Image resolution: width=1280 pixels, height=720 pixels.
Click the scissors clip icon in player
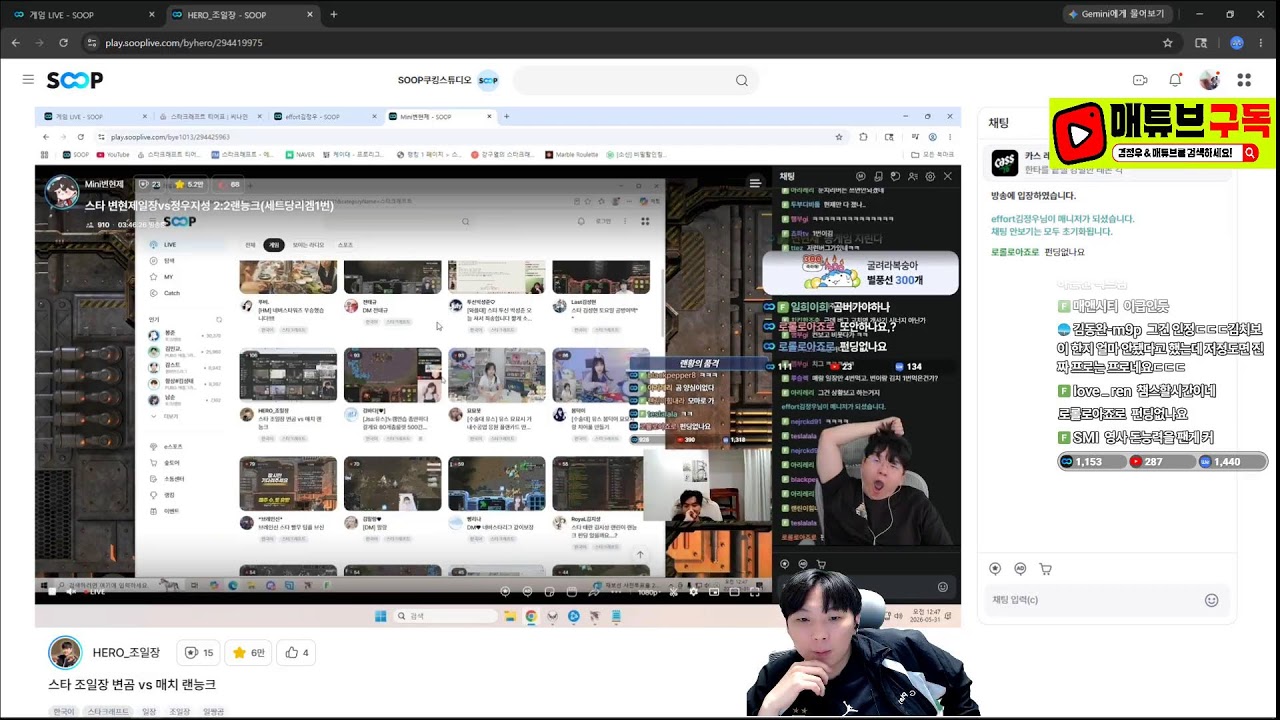point(673,592)
